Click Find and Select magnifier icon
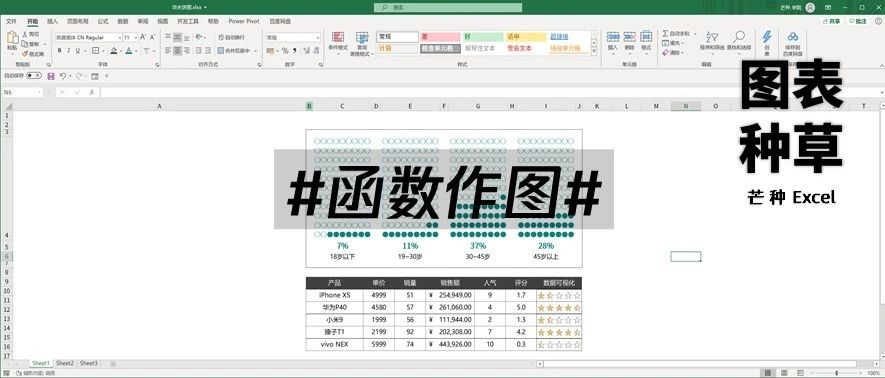The height and width of the screenshot is (378, 885). [739, 37]
